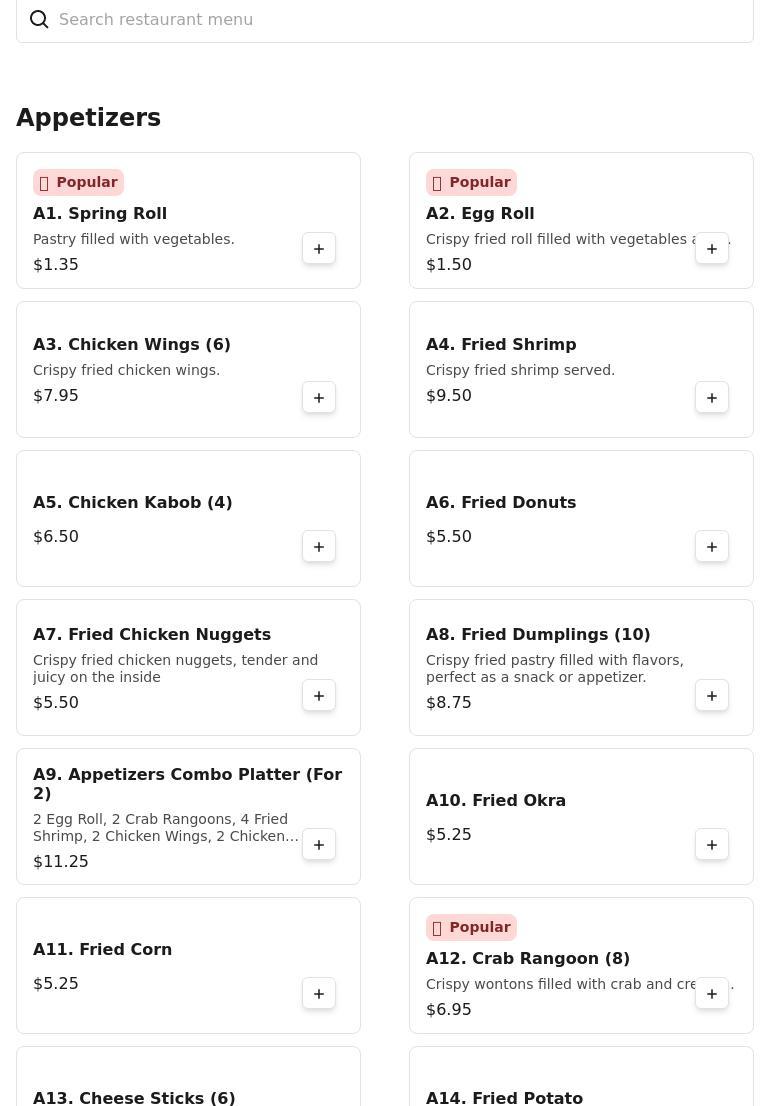
Task: Add A8. Fried Dumplings (10) plus icon
Action: [711, 695]
